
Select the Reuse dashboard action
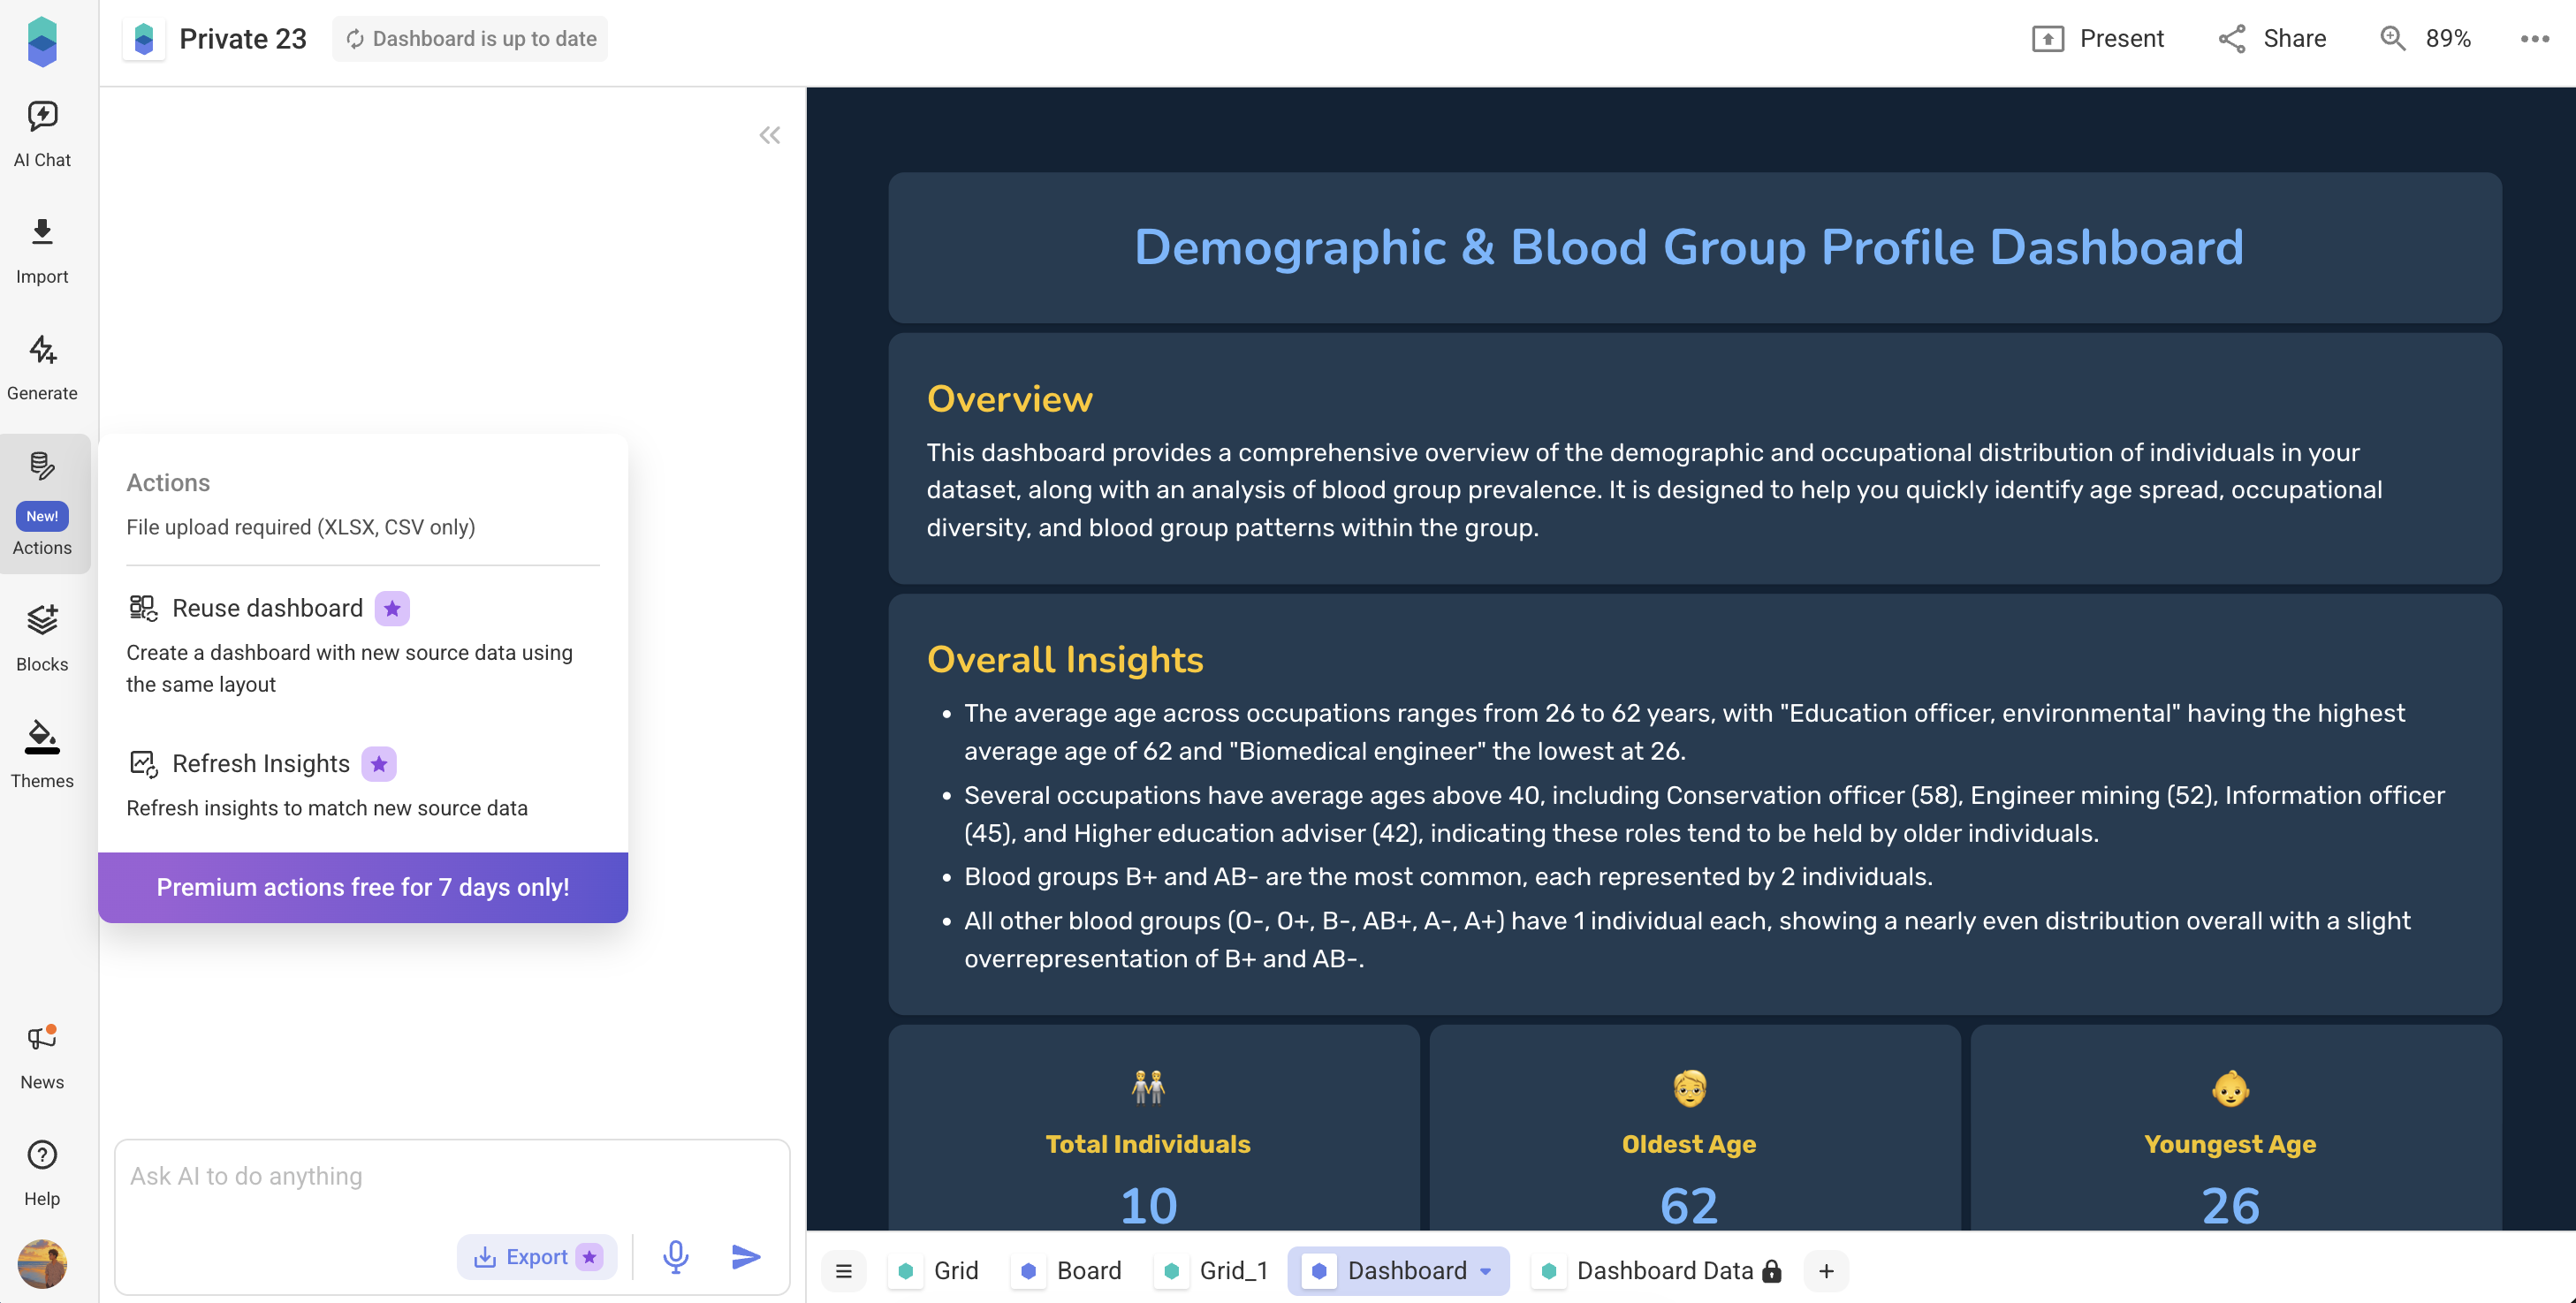[x=267, y=608]
